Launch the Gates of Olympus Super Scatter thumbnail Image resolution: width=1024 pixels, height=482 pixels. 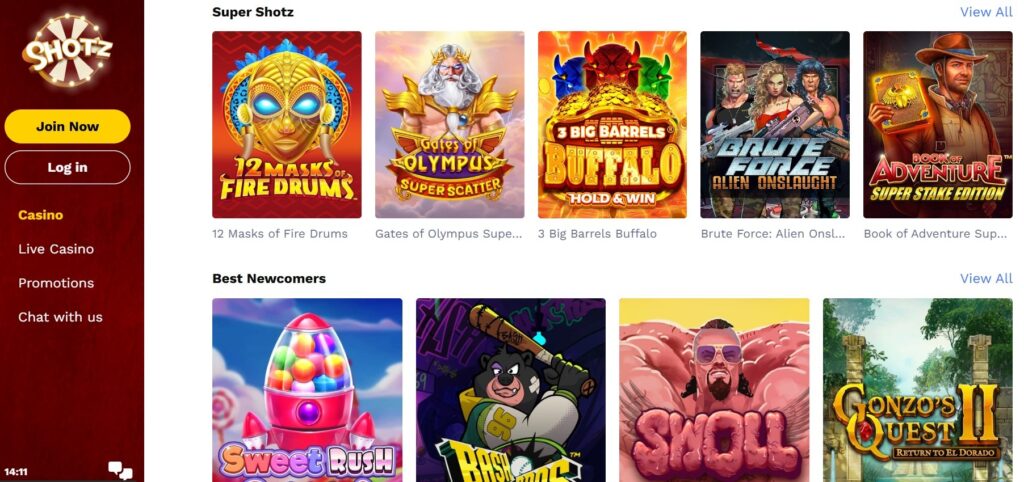point(449,125)
